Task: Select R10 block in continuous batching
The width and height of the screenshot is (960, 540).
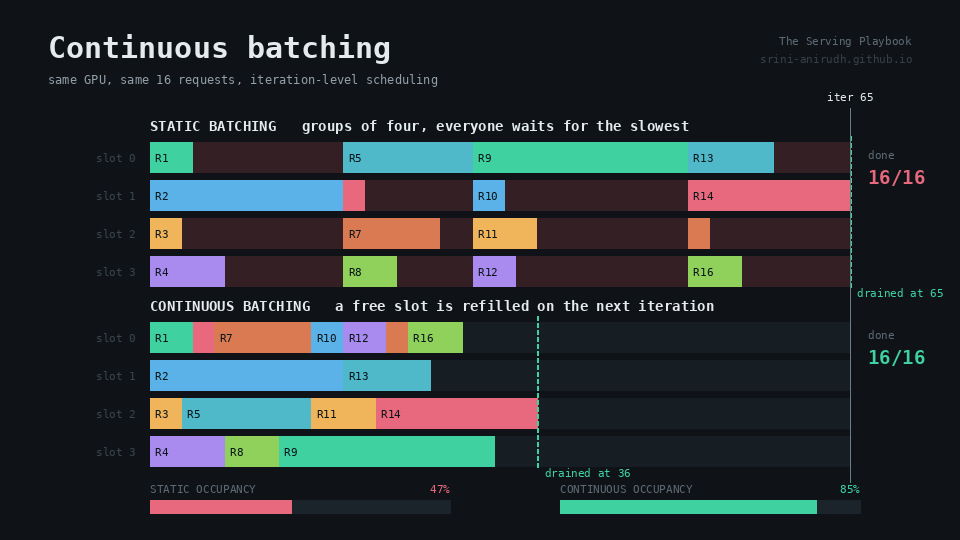Action: point(327,337)
